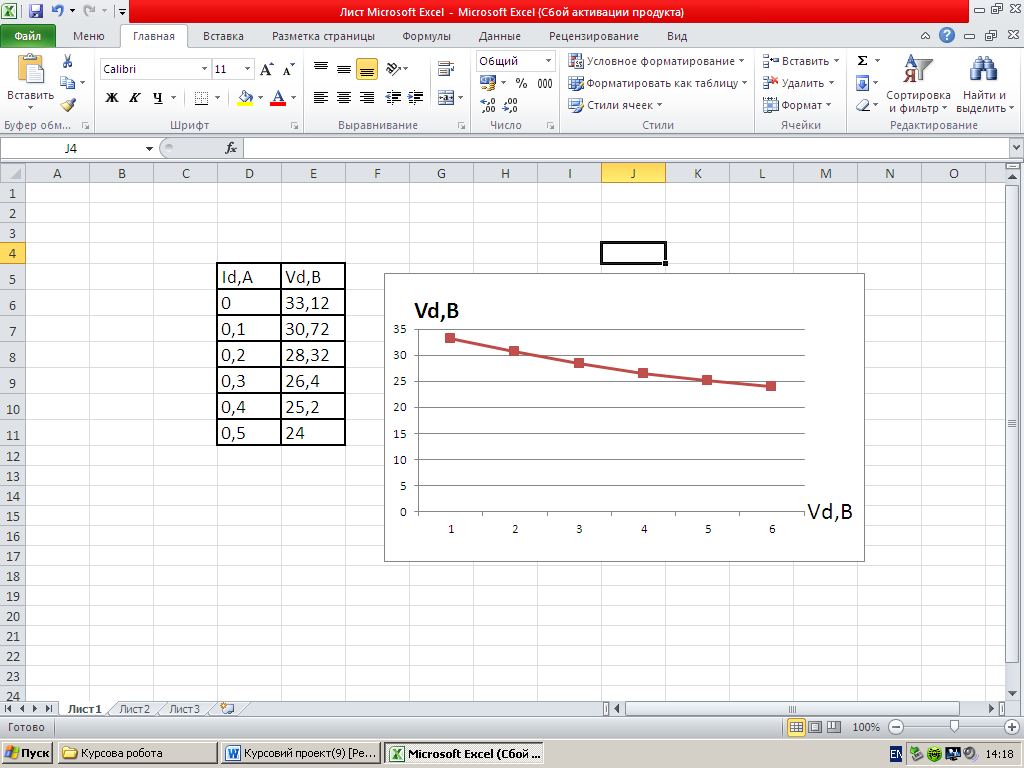Decrease indent icon in alignment group
1024x768 pixels.
tap(392, 98)
